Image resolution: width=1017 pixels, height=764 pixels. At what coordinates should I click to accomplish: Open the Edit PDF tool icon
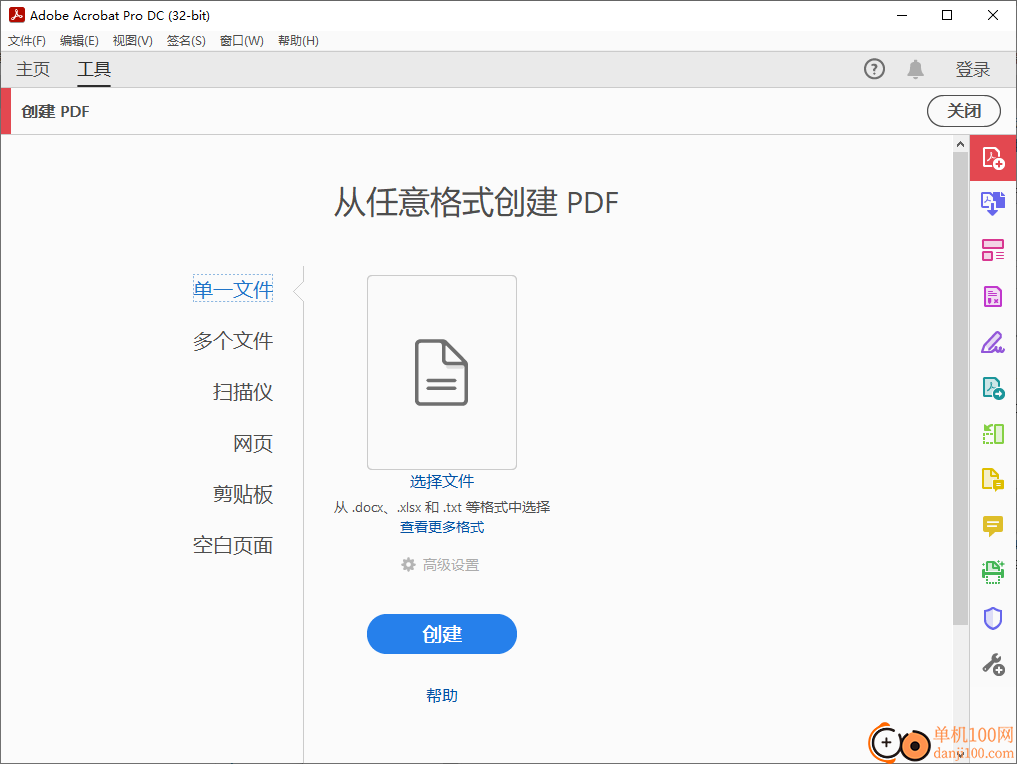click(993, 250)
